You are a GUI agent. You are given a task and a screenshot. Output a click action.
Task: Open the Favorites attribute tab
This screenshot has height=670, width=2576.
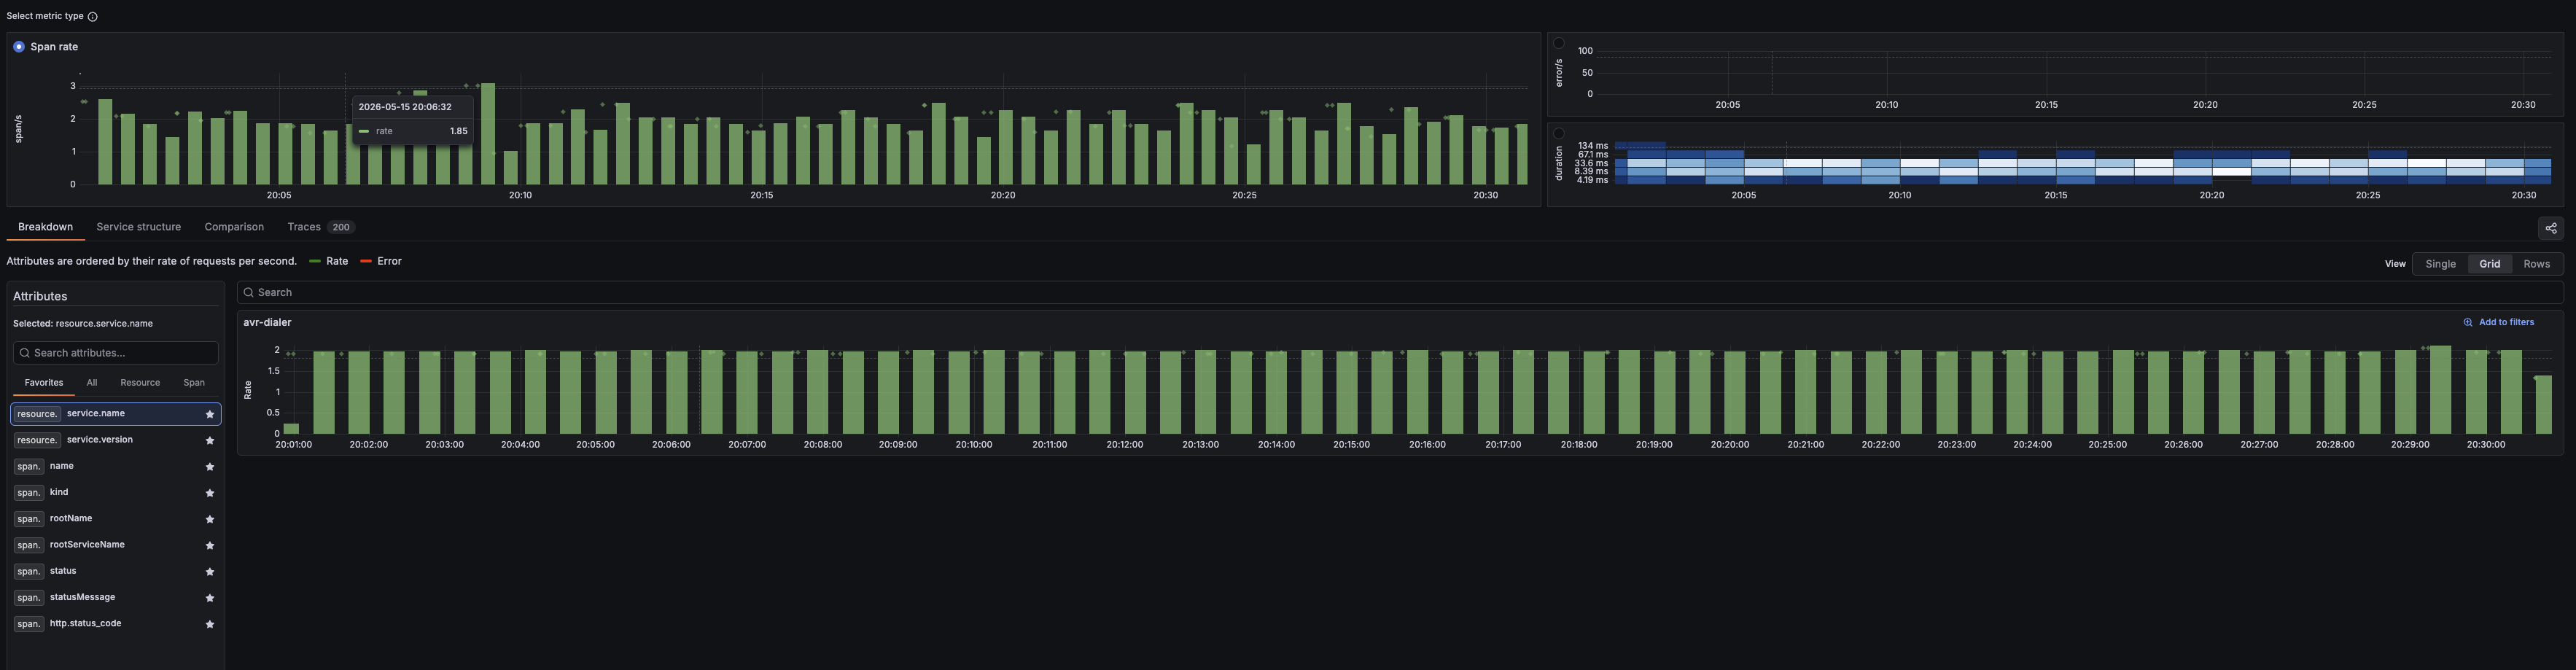pos(44,383)
